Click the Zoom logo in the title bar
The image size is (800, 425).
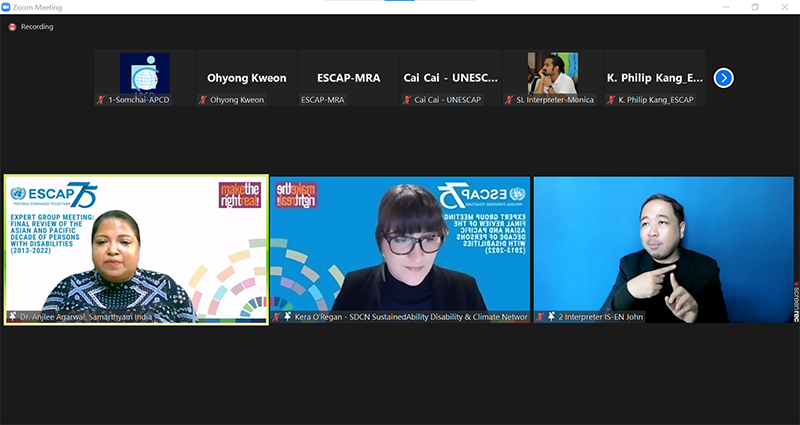pyautogui.click(x=6, y=7)
